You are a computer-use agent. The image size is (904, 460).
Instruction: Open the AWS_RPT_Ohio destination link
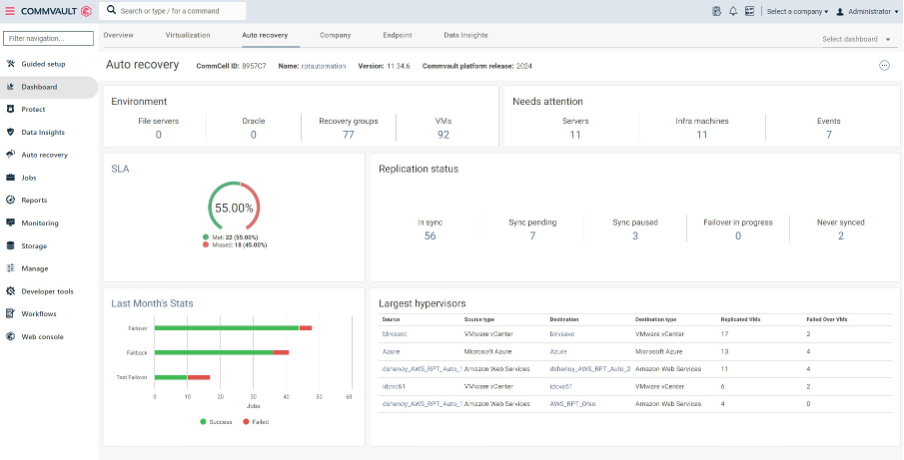click(573, 404)
